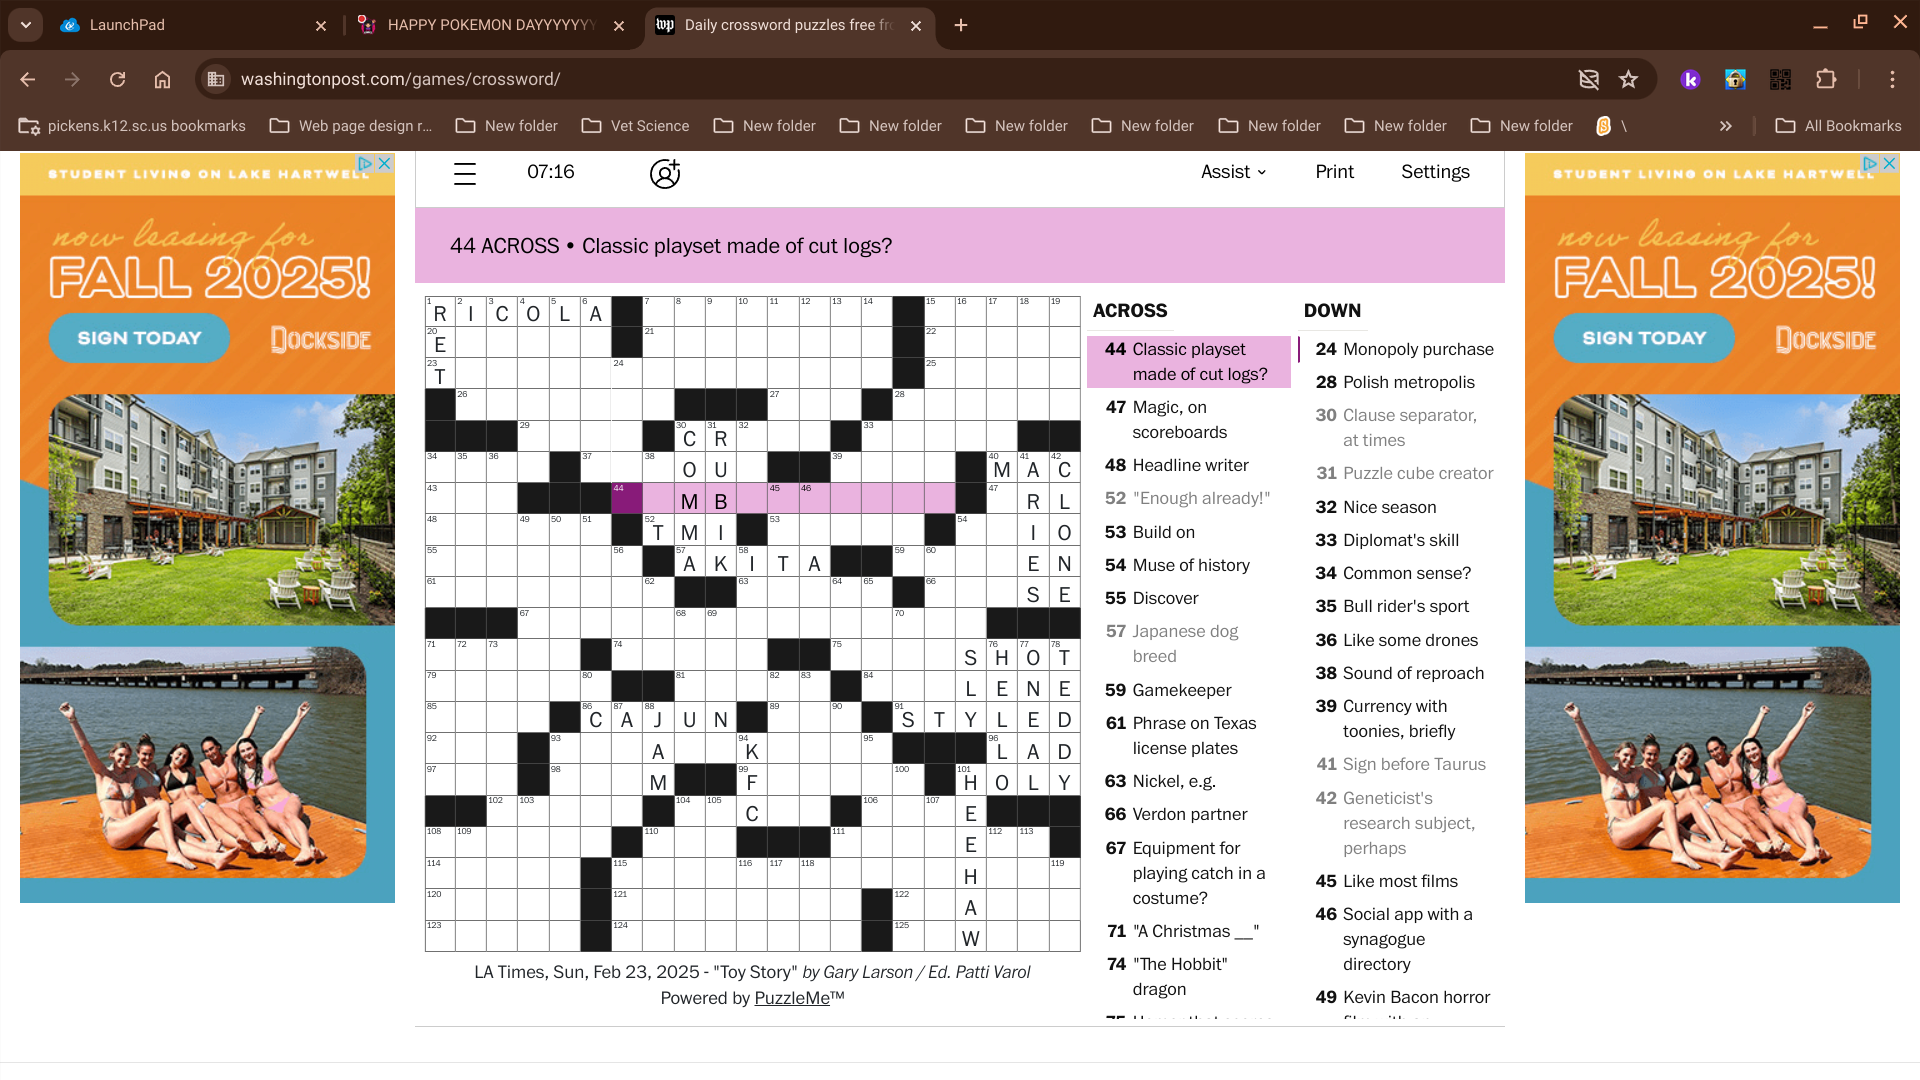Image resolution: width=1920 pixels, height=1080 pixels.
Task: Select clue 55 Discover
Action: [1189, 598]
